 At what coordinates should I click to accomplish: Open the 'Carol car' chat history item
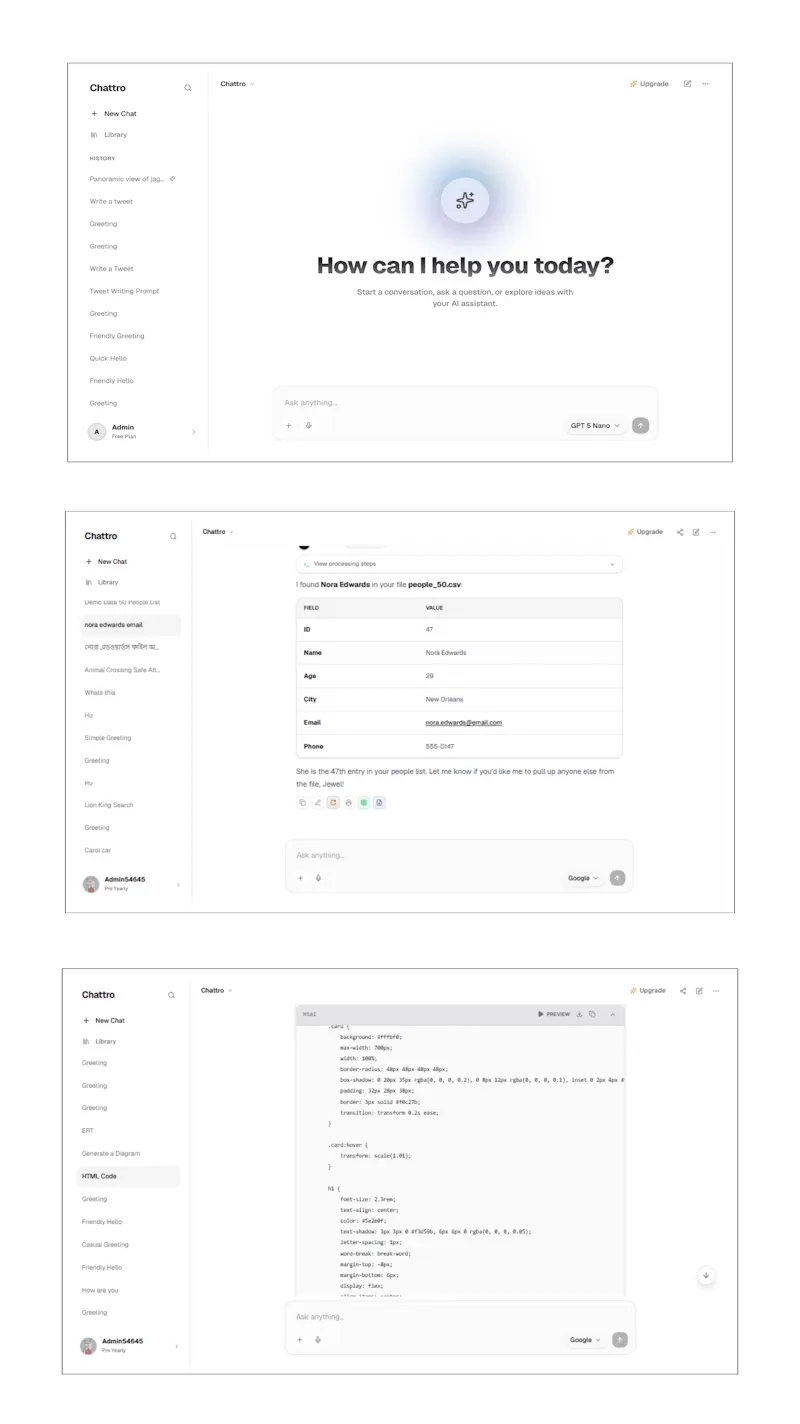pyautogui.click(x=98, y=850)
